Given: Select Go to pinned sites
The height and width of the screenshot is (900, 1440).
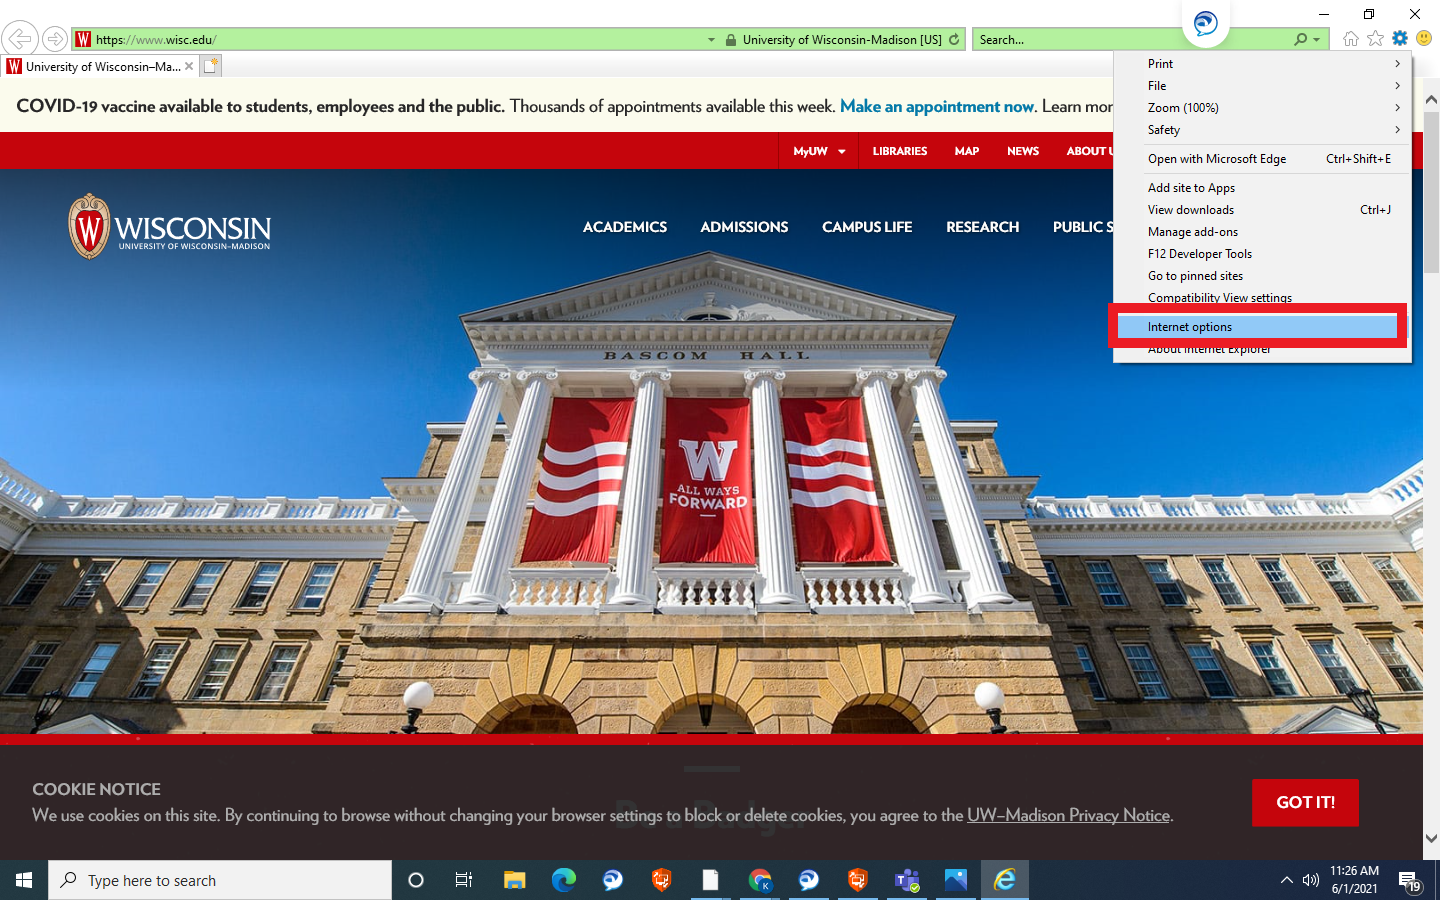Looking at the screenshot, I should [x=1263, y=276].
